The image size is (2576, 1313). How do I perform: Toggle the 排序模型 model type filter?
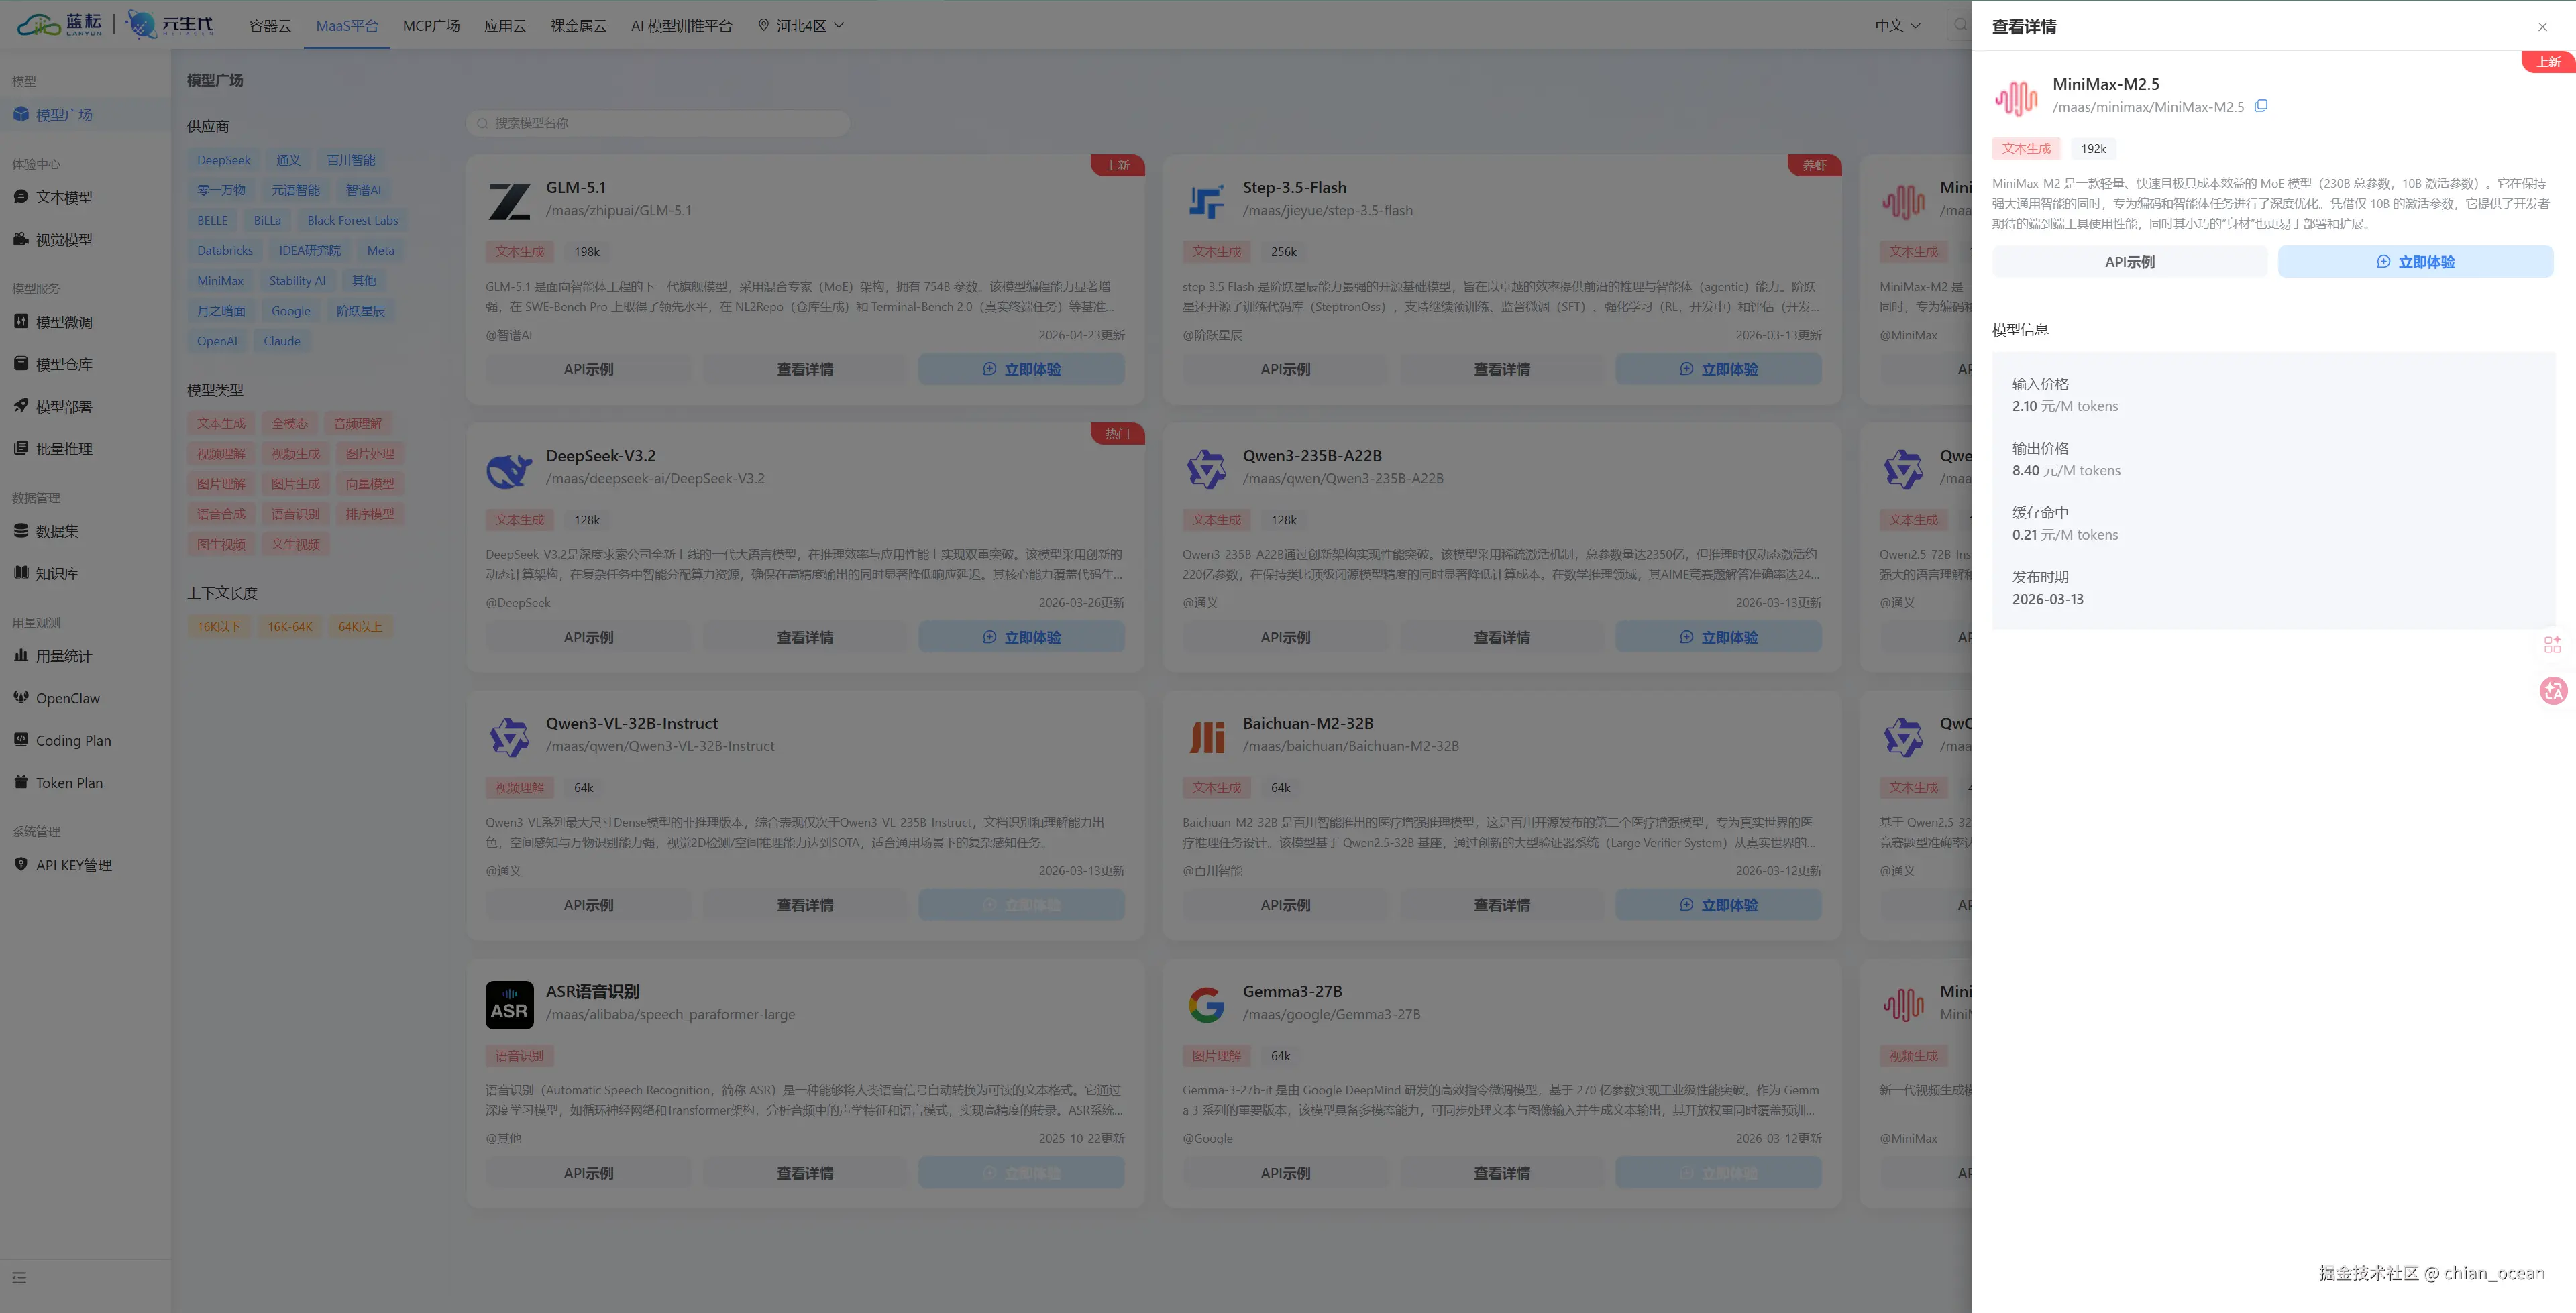pos(370,514)
